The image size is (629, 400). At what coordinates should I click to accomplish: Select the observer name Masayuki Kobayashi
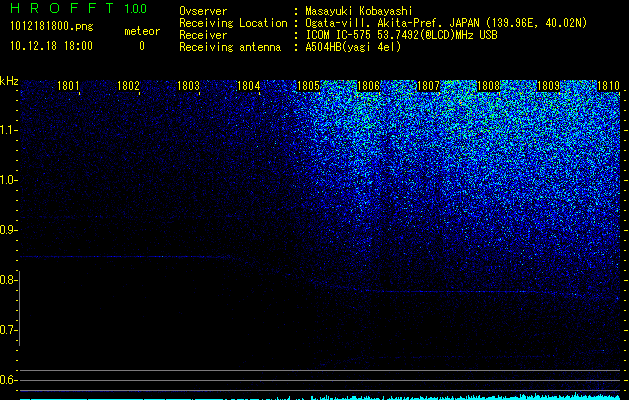click(x=357, y=10)
